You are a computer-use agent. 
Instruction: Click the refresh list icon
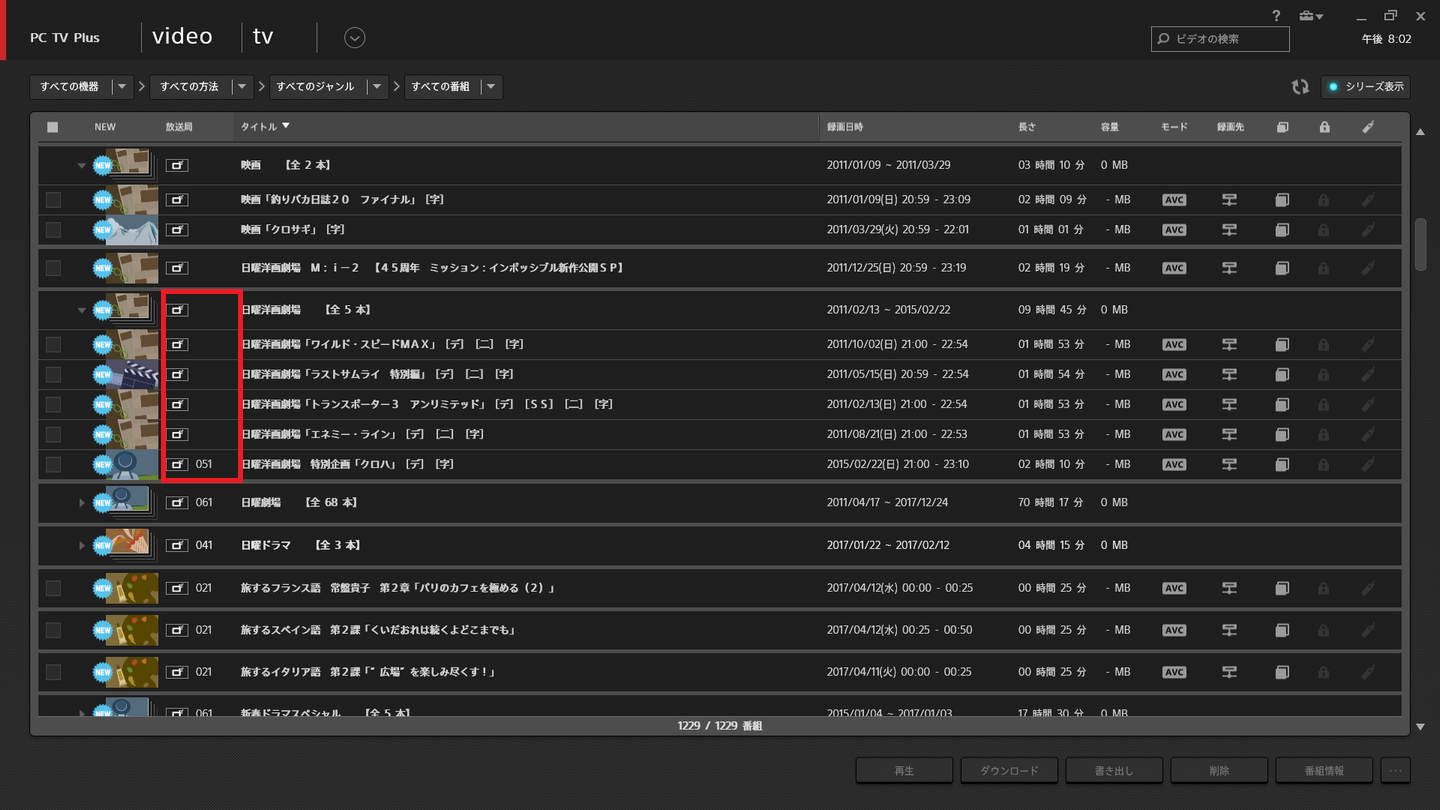[1299, 87]
